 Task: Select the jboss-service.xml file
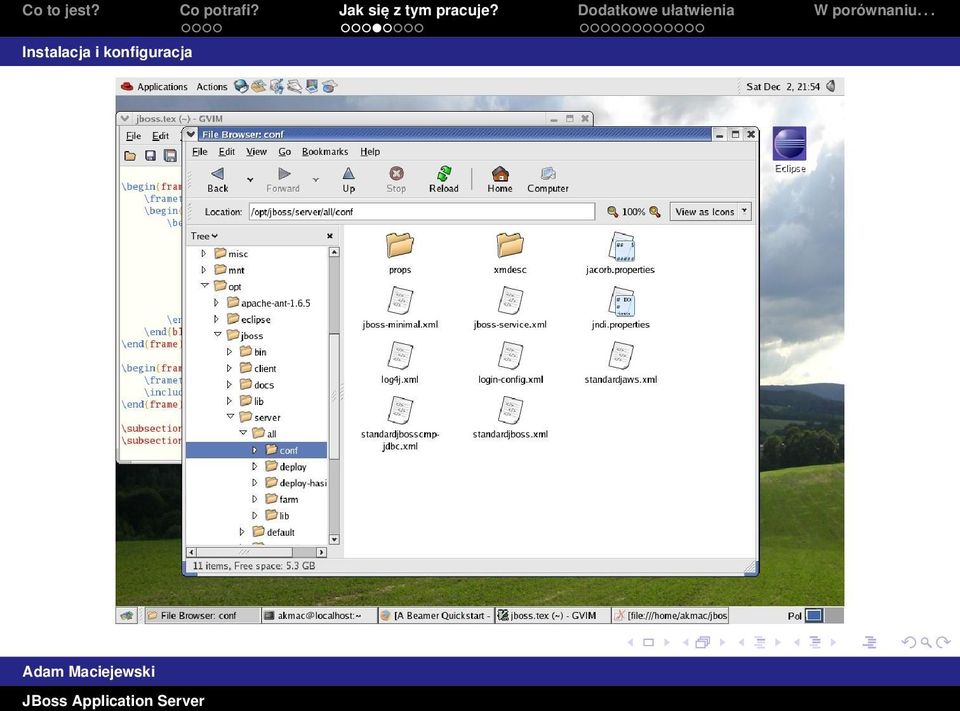click(x=510, y=308)
